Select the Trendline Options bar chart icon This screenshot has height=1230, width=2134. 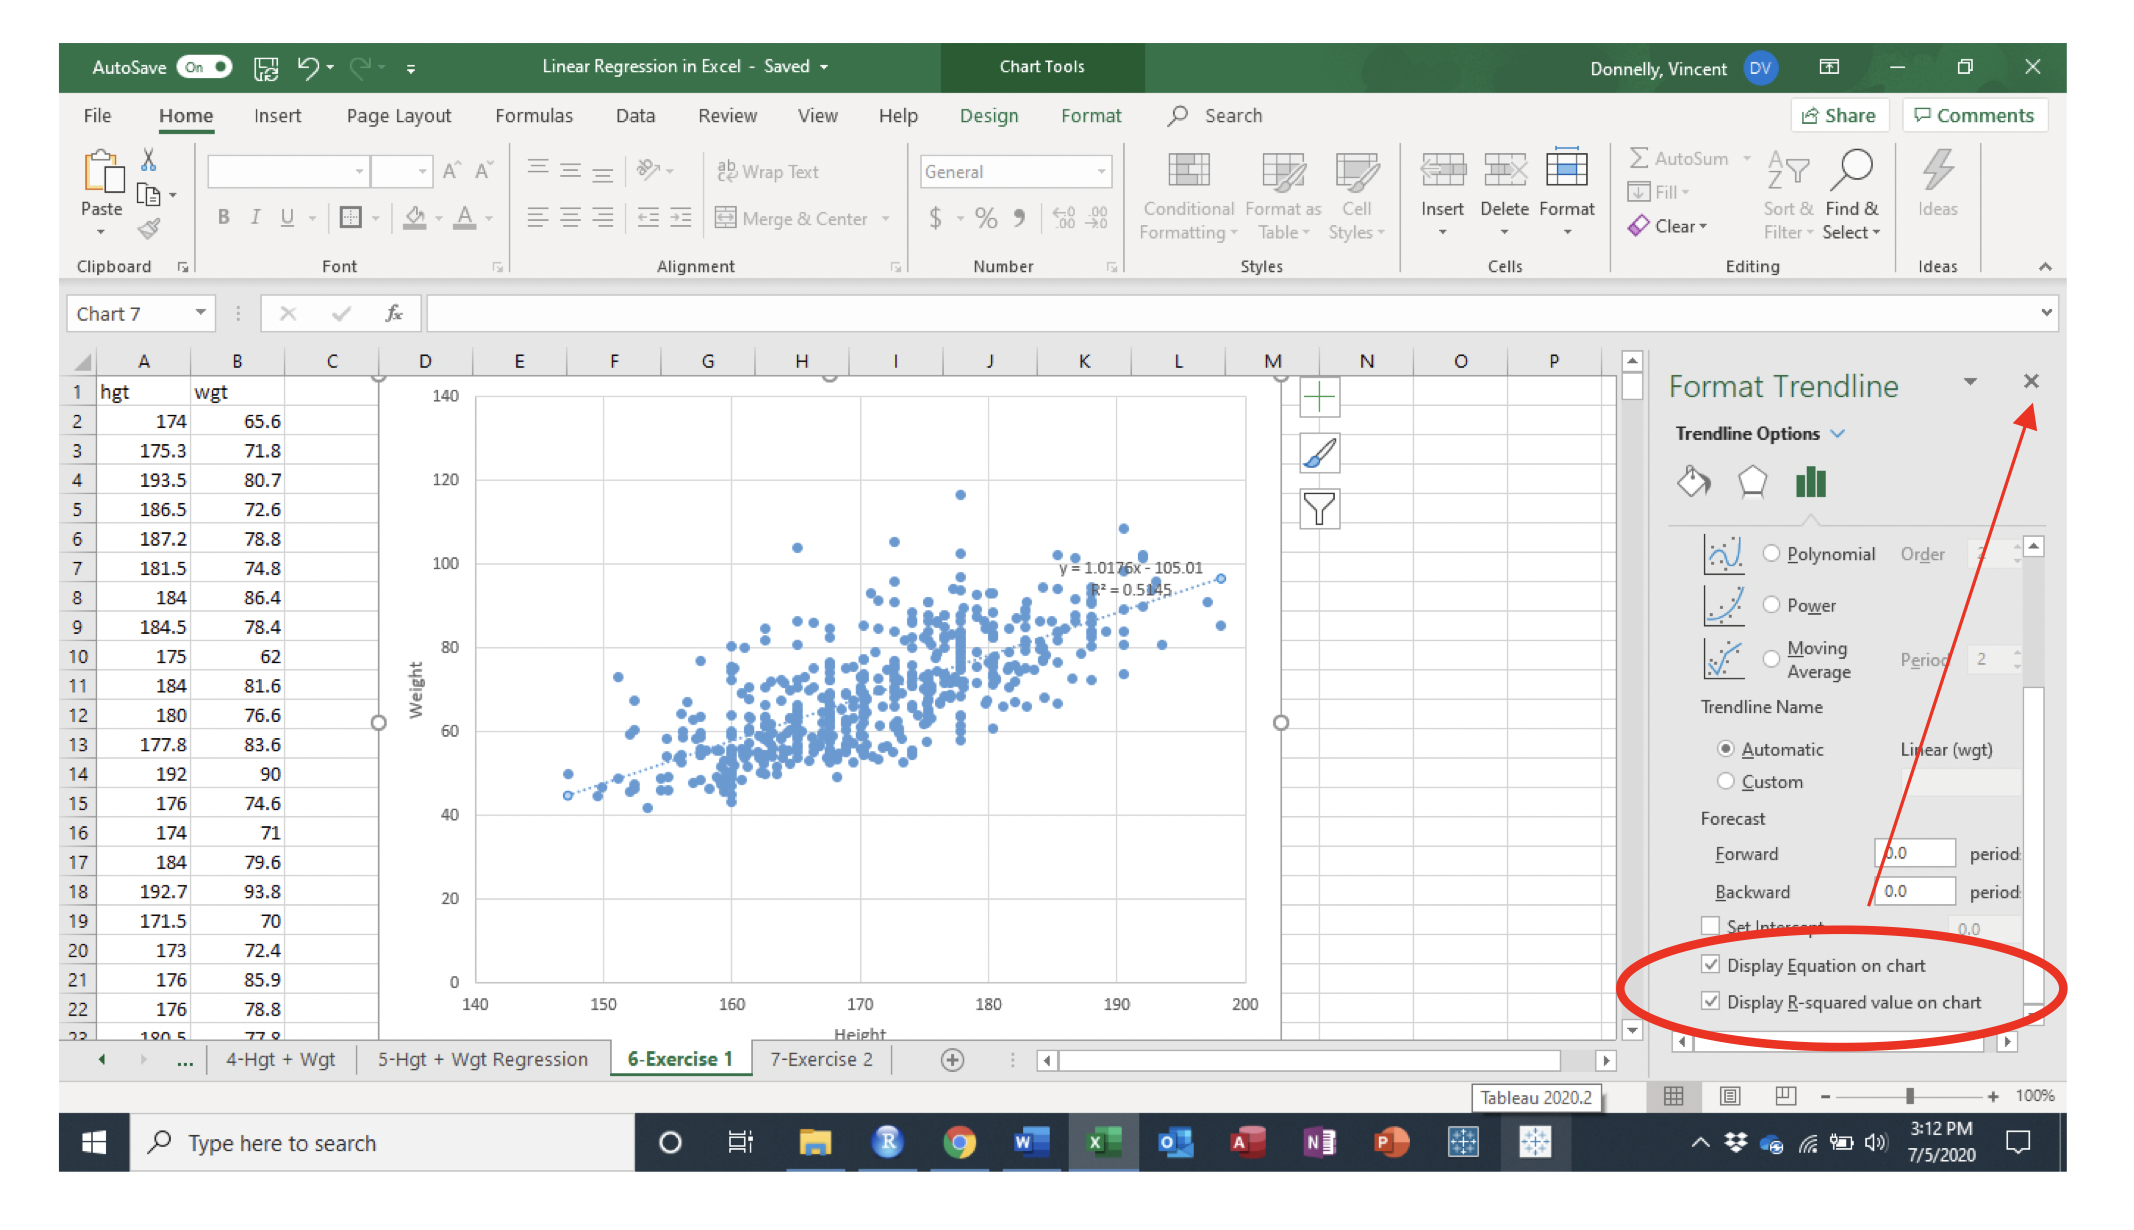pos(1810,483)
